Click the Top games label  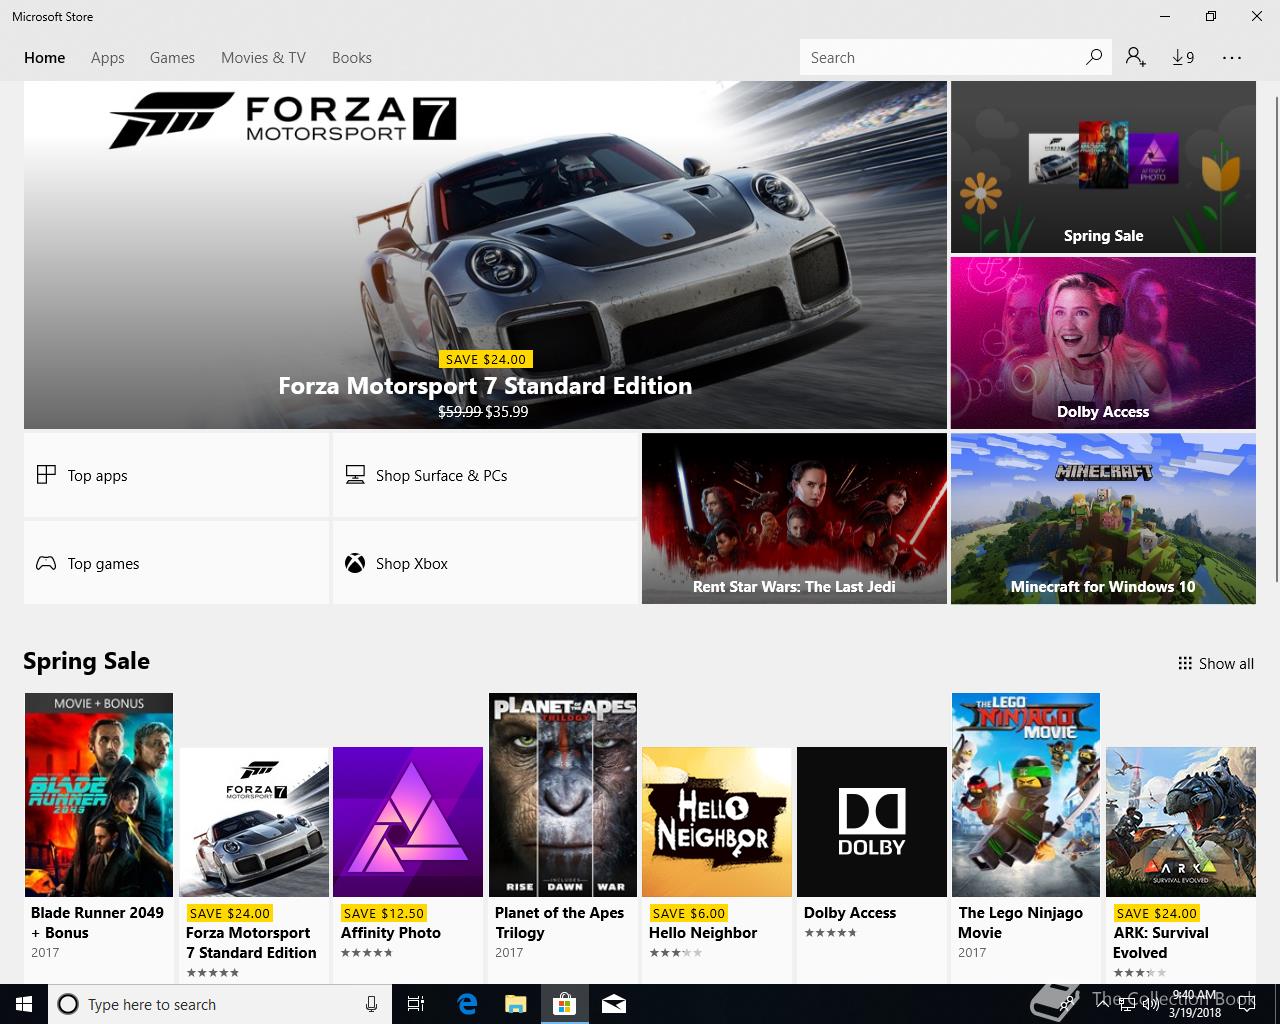click(x=104, y=563)
